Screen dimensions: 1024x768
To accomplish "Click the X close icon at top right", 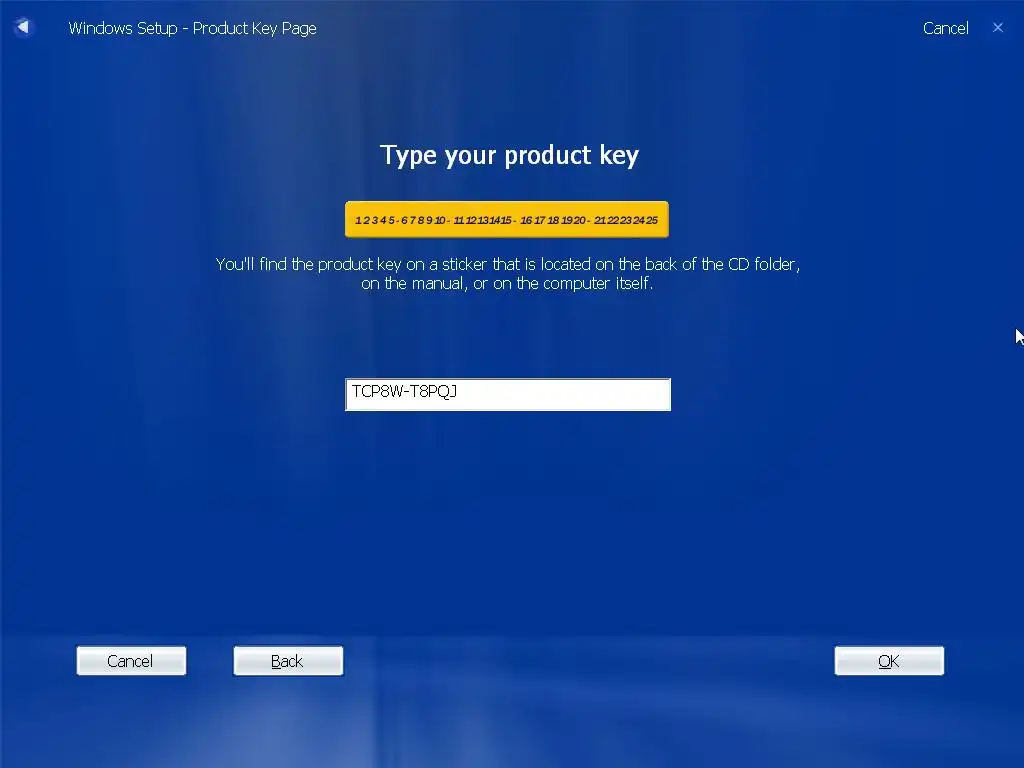I will (997, 27).
